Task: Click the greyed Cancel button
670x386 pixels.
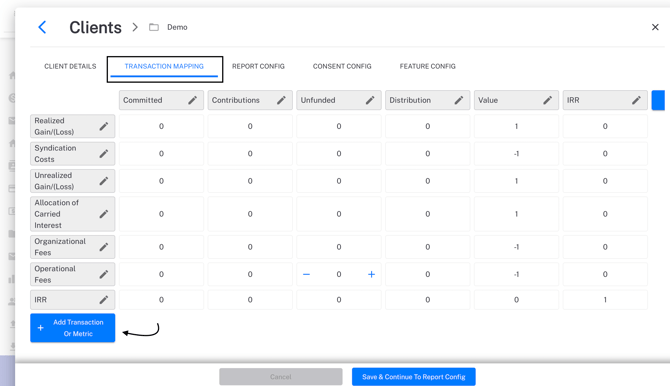Action: [x=281, y=377]
